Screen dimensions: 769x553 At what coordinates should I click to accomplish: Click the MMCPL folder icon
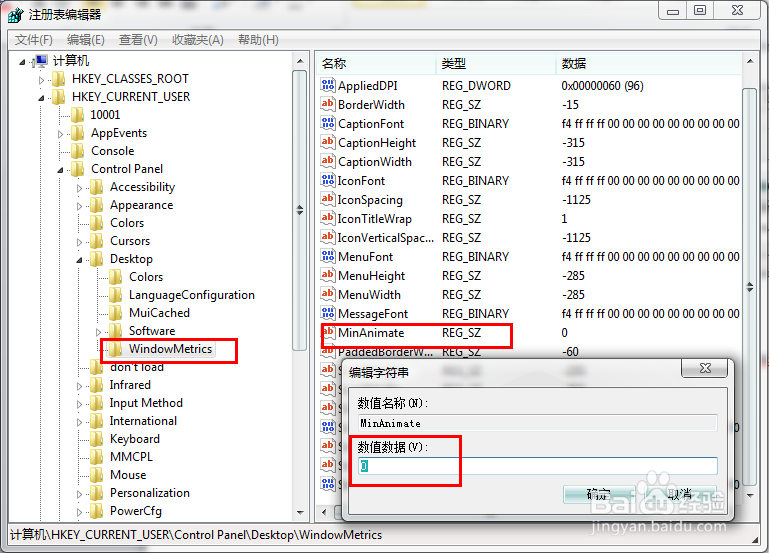tap(97, 456)
